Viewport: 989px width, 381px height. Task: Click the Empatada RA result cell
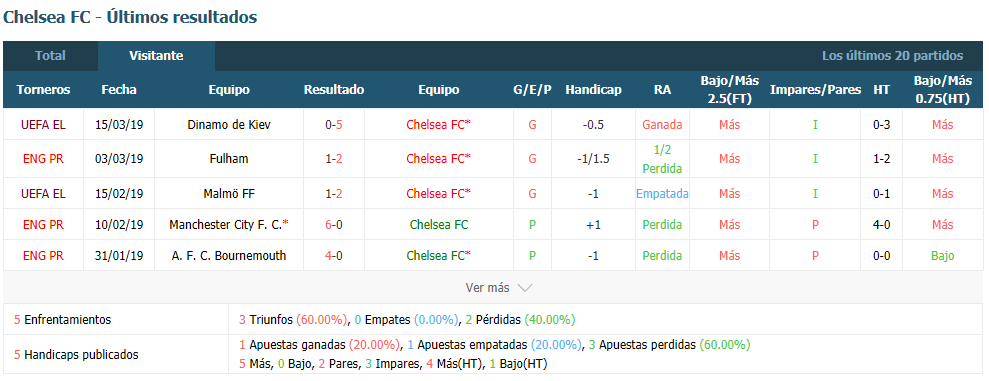(662, 193)
